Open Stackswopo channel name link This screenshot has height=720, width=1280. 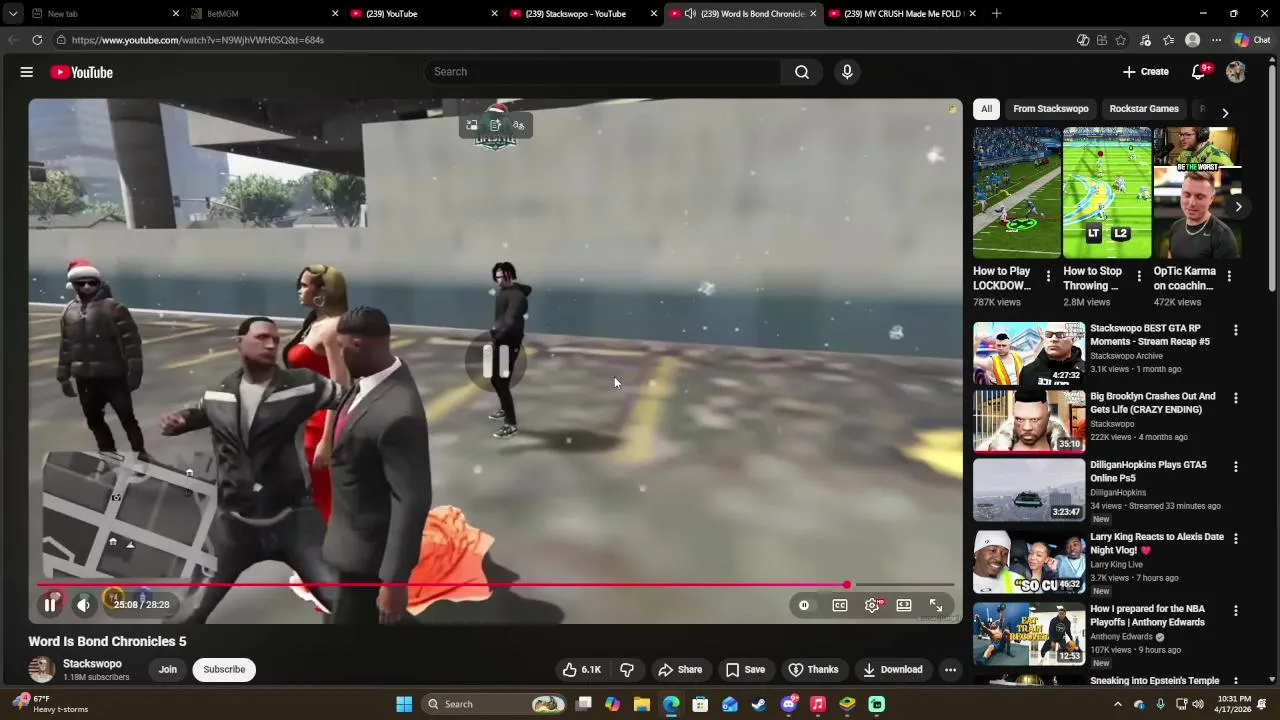point(92,664)
